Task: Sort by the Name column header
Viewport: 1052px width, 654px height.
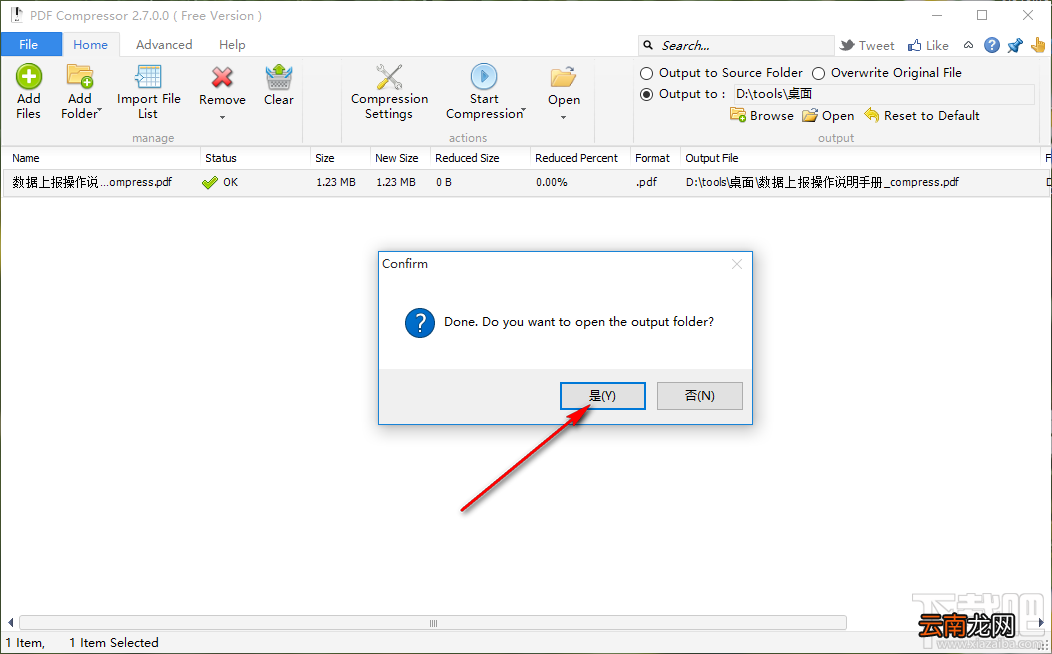Action: (x=101, y=158)
